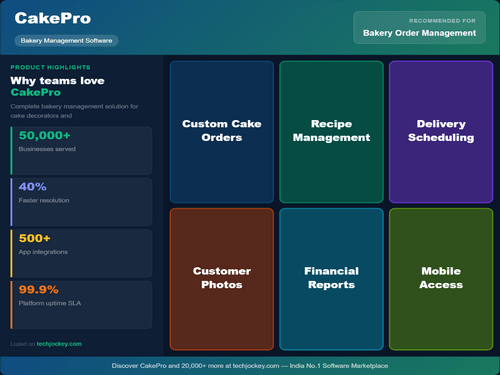Click the footer Discover CakePro banner text
The height and width of the screenshot is (375, 500).
pos(250,366)
